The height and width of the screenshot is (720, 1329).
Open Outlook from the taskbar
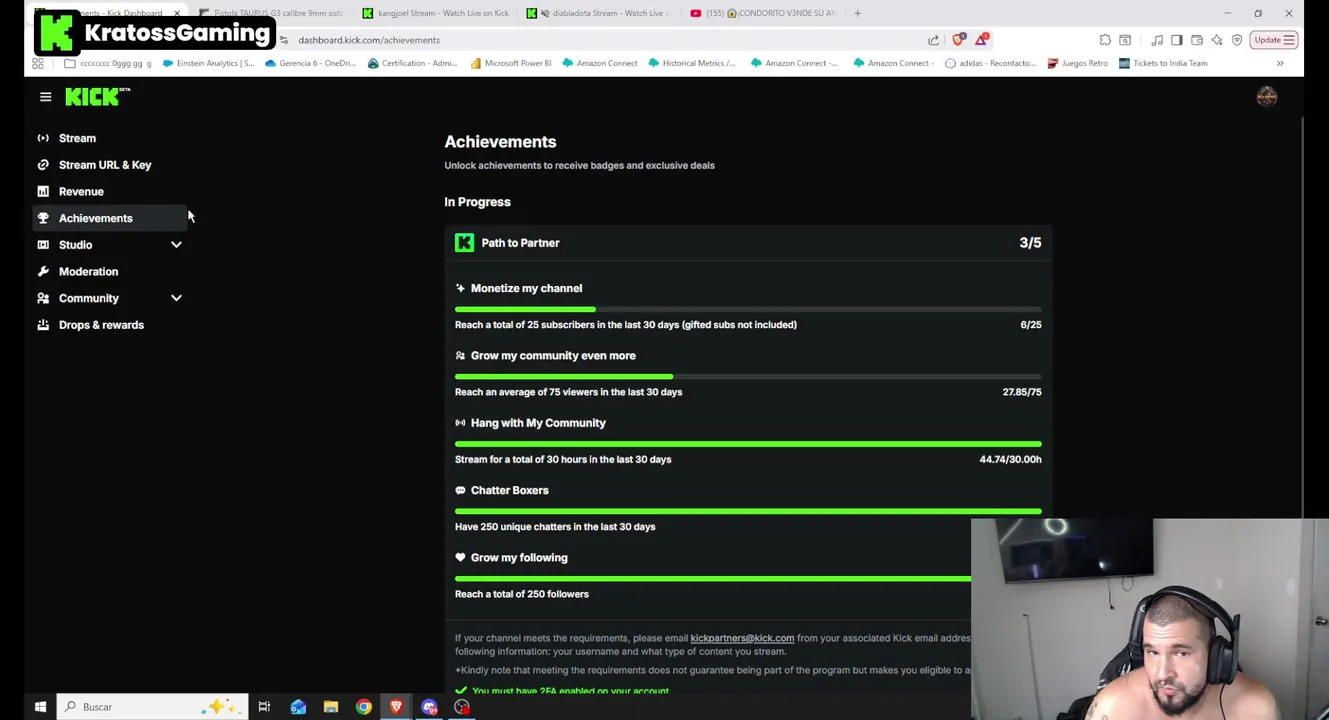coord(298,707)
